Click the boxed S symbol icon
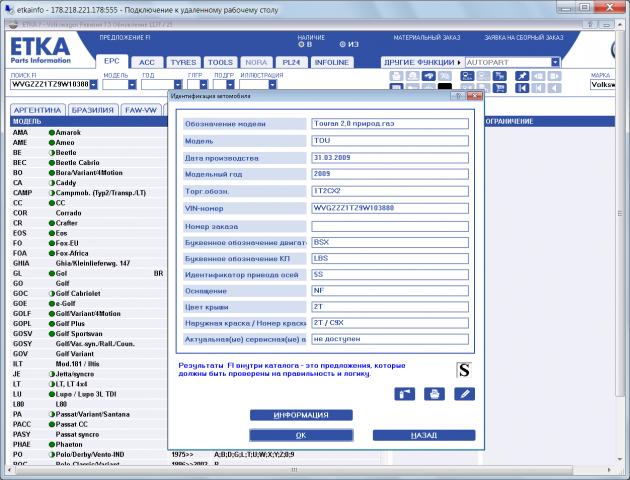The image size is (630, 480). [x=463, y=370]
